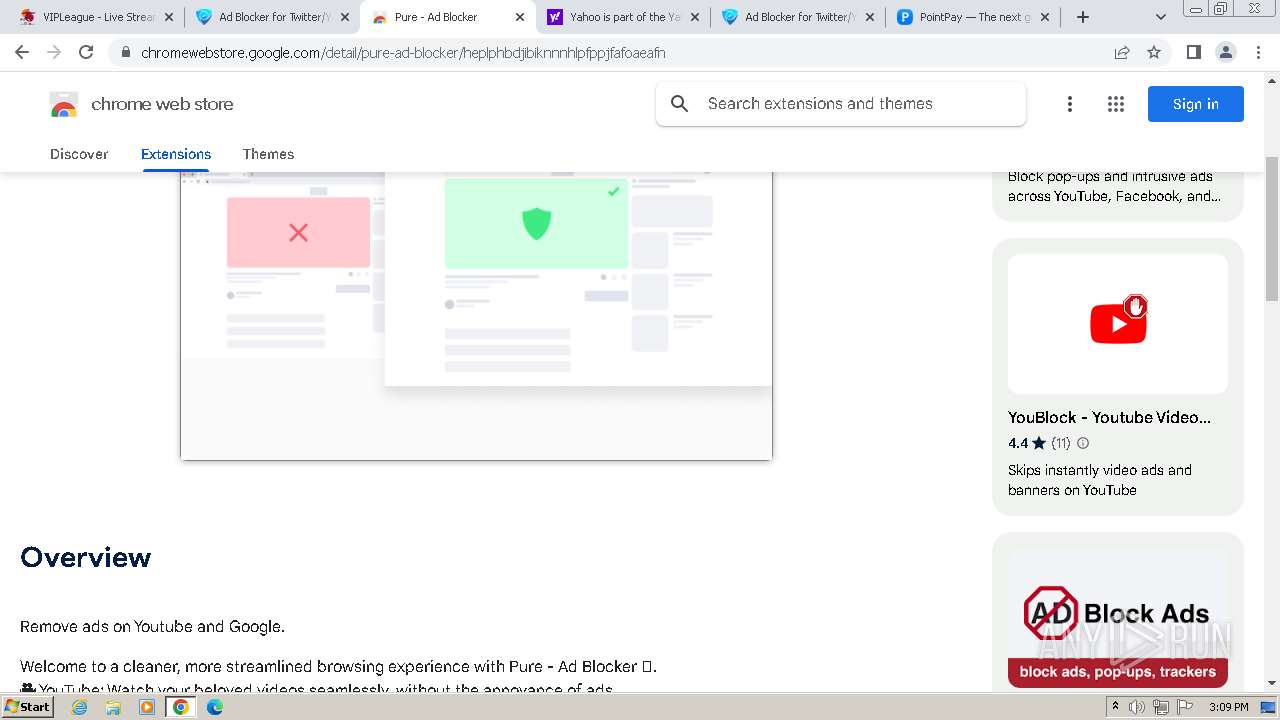Open the Extensions section
Screen dimensions: 1280x720
(176, 154)
